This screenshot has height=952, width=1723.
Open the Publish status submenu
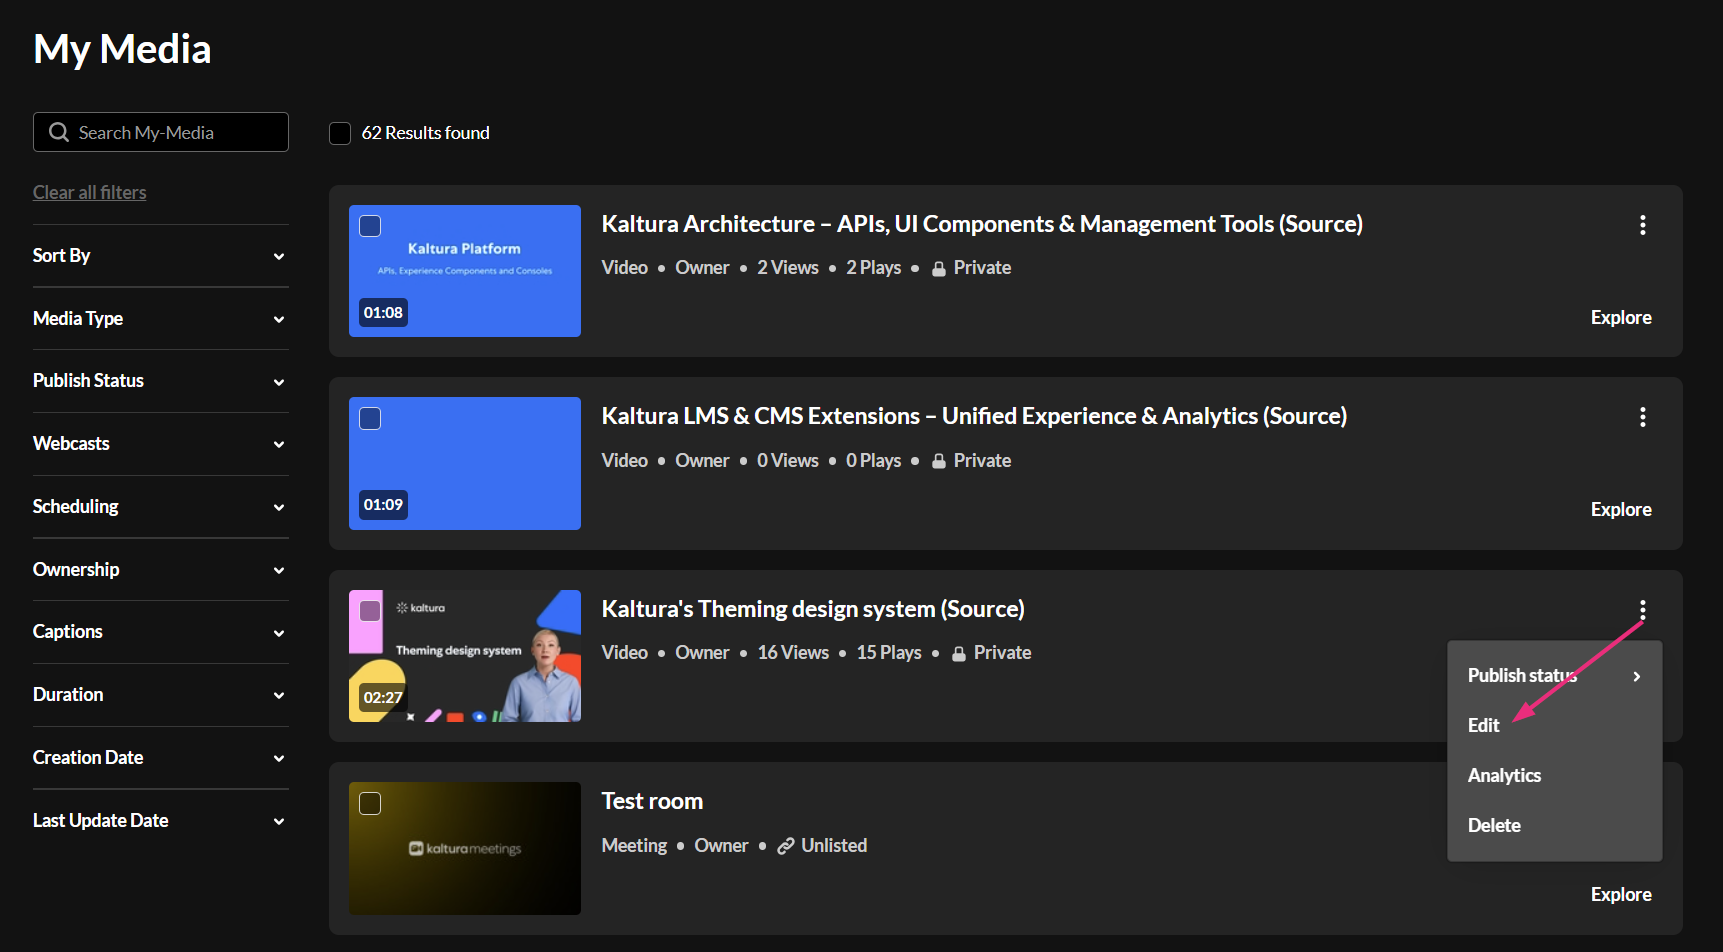(1554, 676)
